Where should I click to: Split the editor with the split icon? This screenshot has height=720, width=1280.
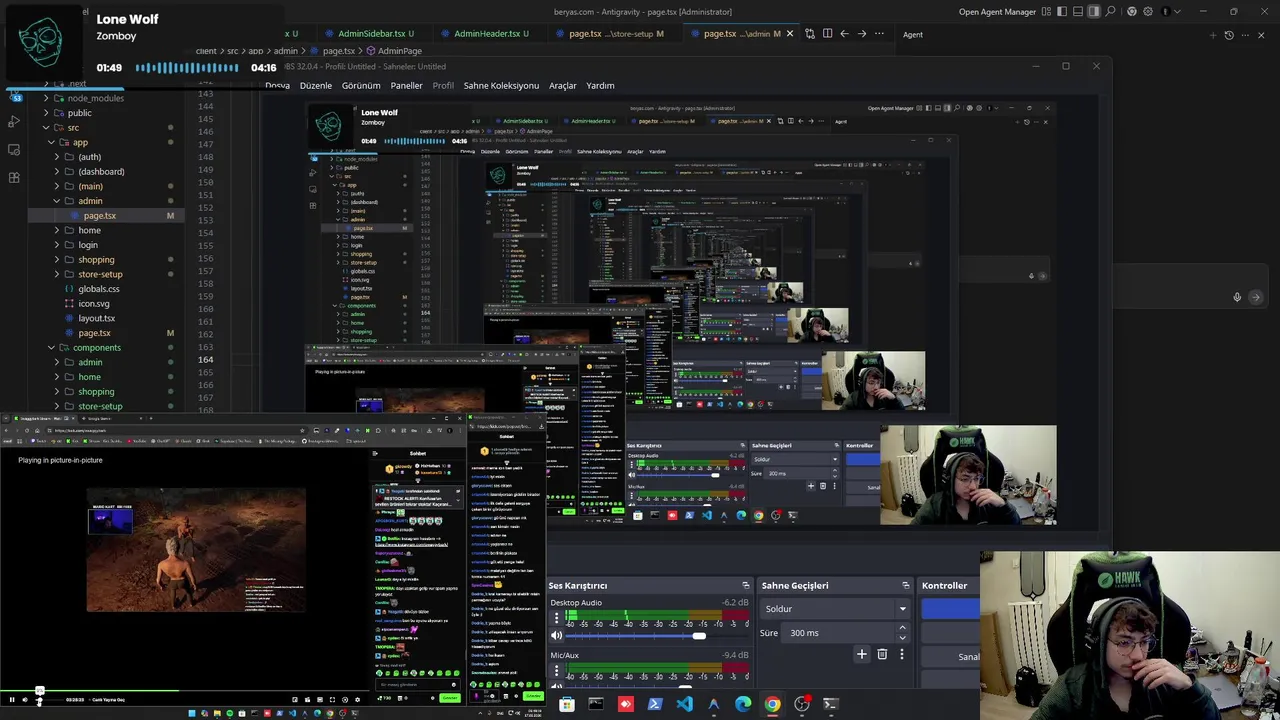(x=827, y=34)
